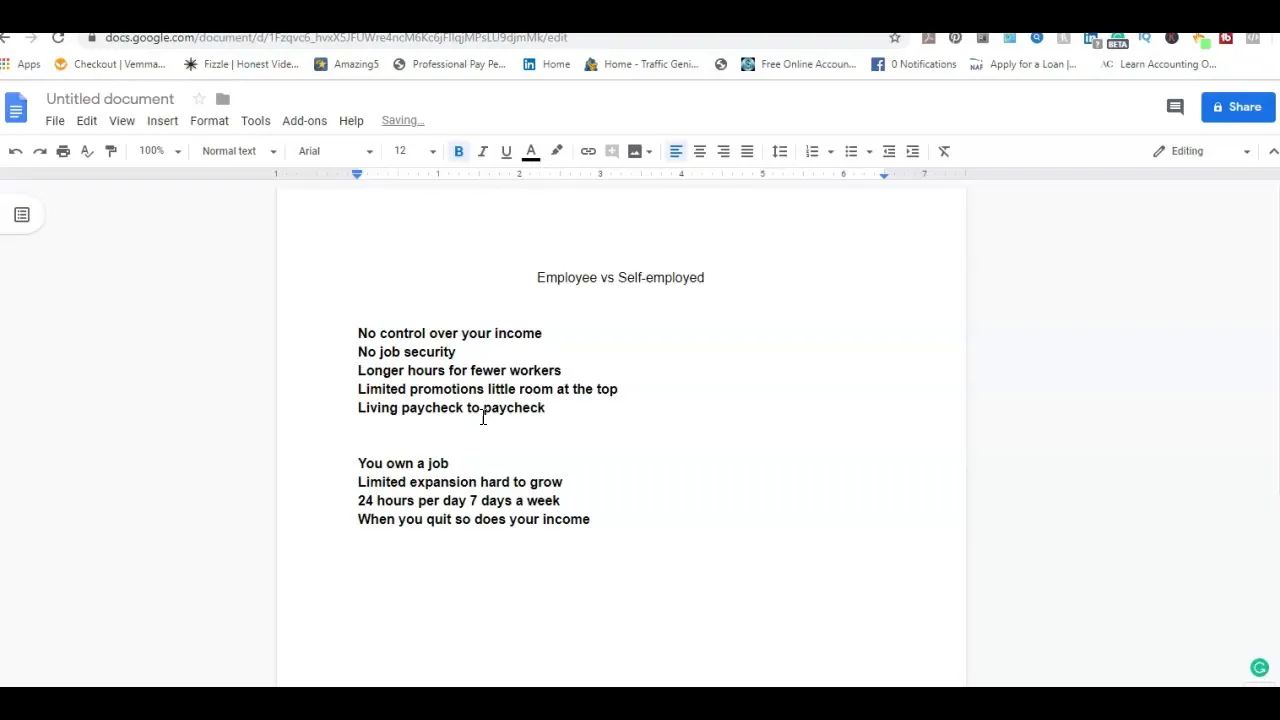Open the Arial font dropdown

[335, 151]
